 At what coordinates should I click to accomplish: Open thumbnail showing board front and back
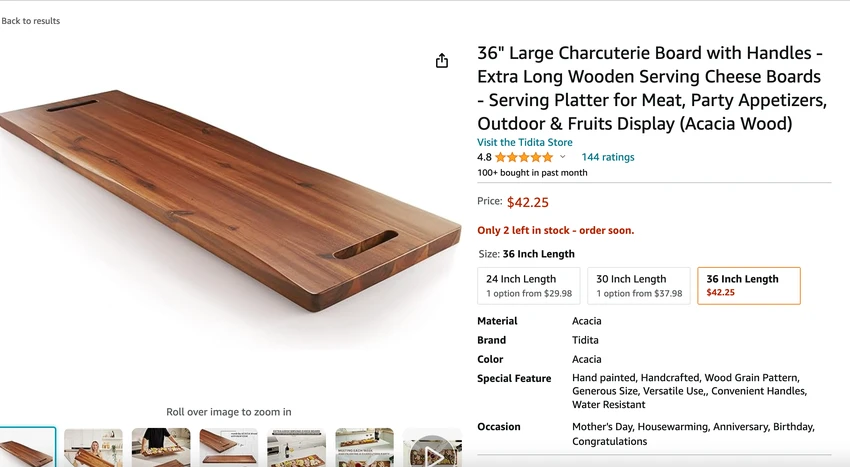229,447
